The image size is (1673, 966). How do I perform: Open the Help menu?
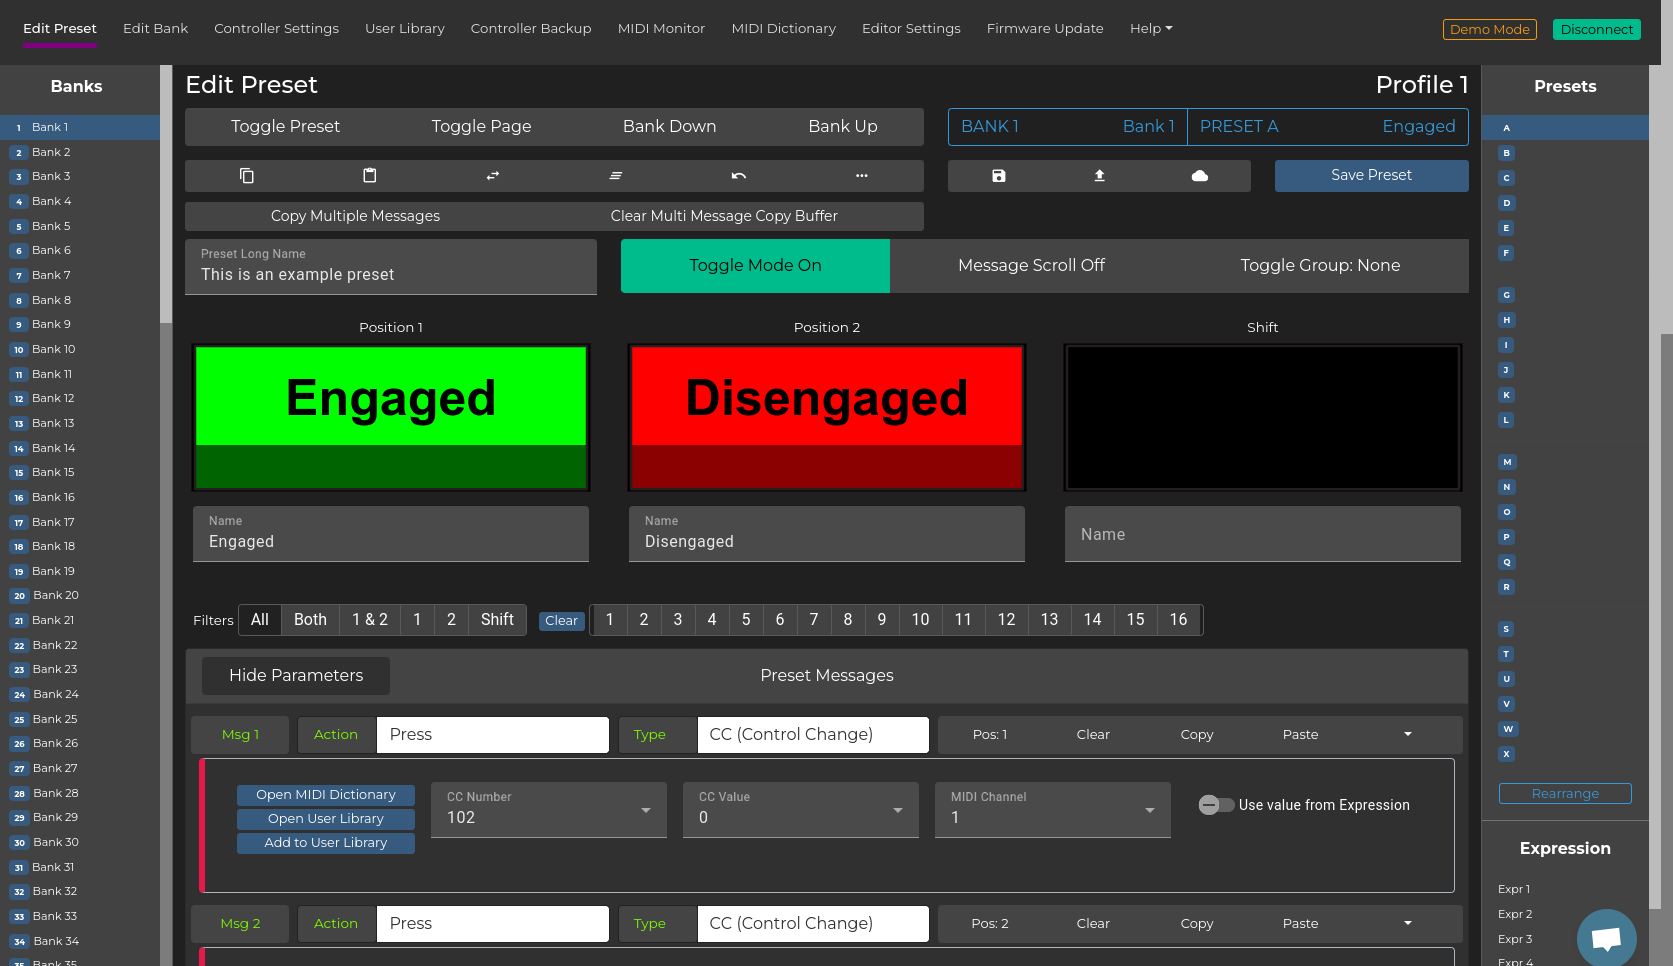(x=1150, y=29)
